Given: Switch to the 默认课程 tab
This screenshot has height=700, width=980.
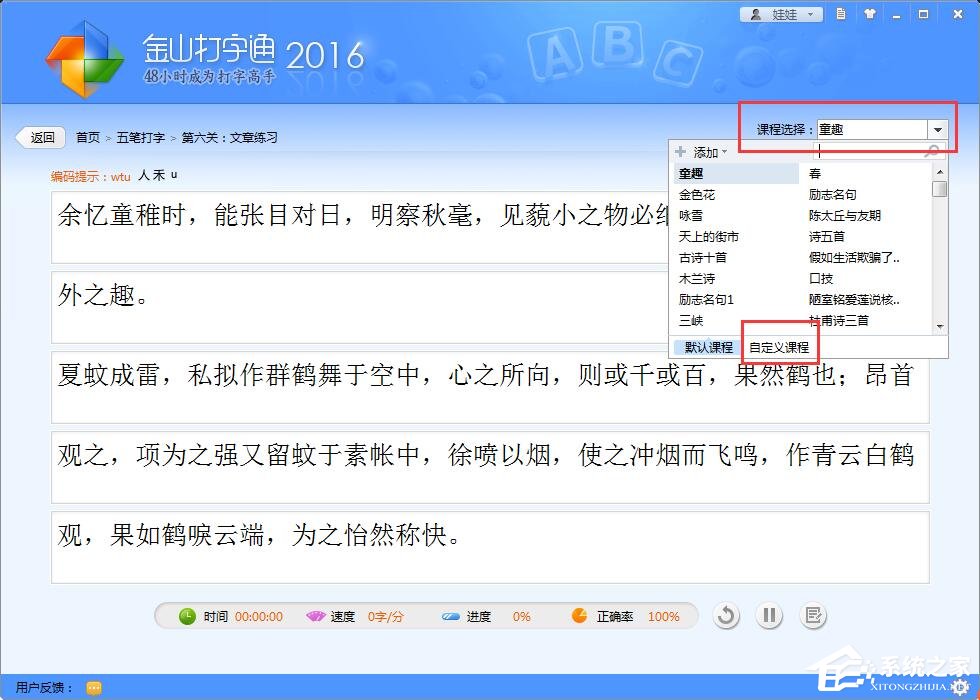Looking at the screenshot, I should (x=707, y=345).
